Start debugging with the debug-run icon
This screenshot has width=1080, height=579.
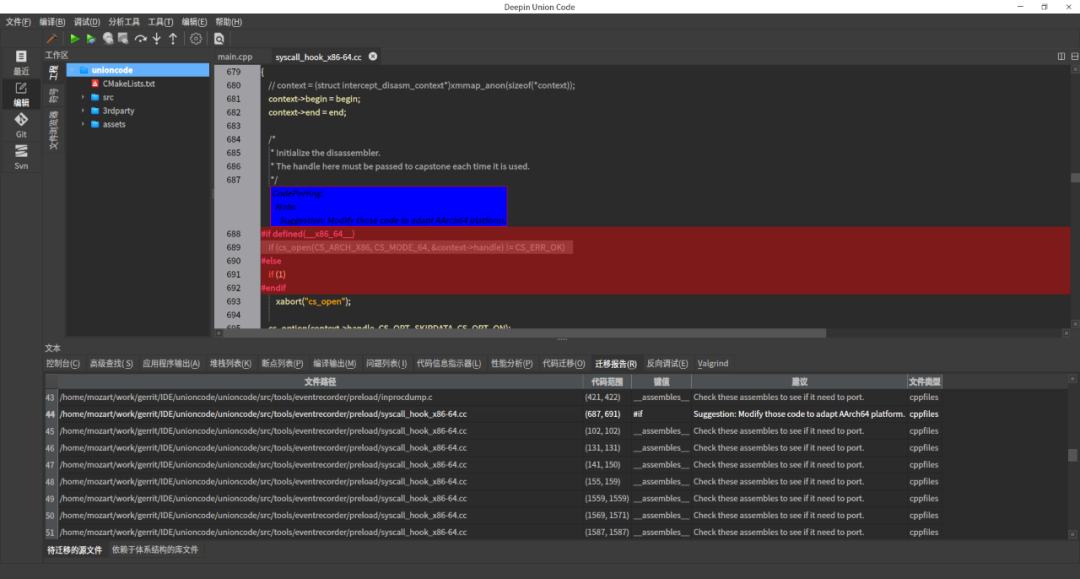click(x=91, y=38)
